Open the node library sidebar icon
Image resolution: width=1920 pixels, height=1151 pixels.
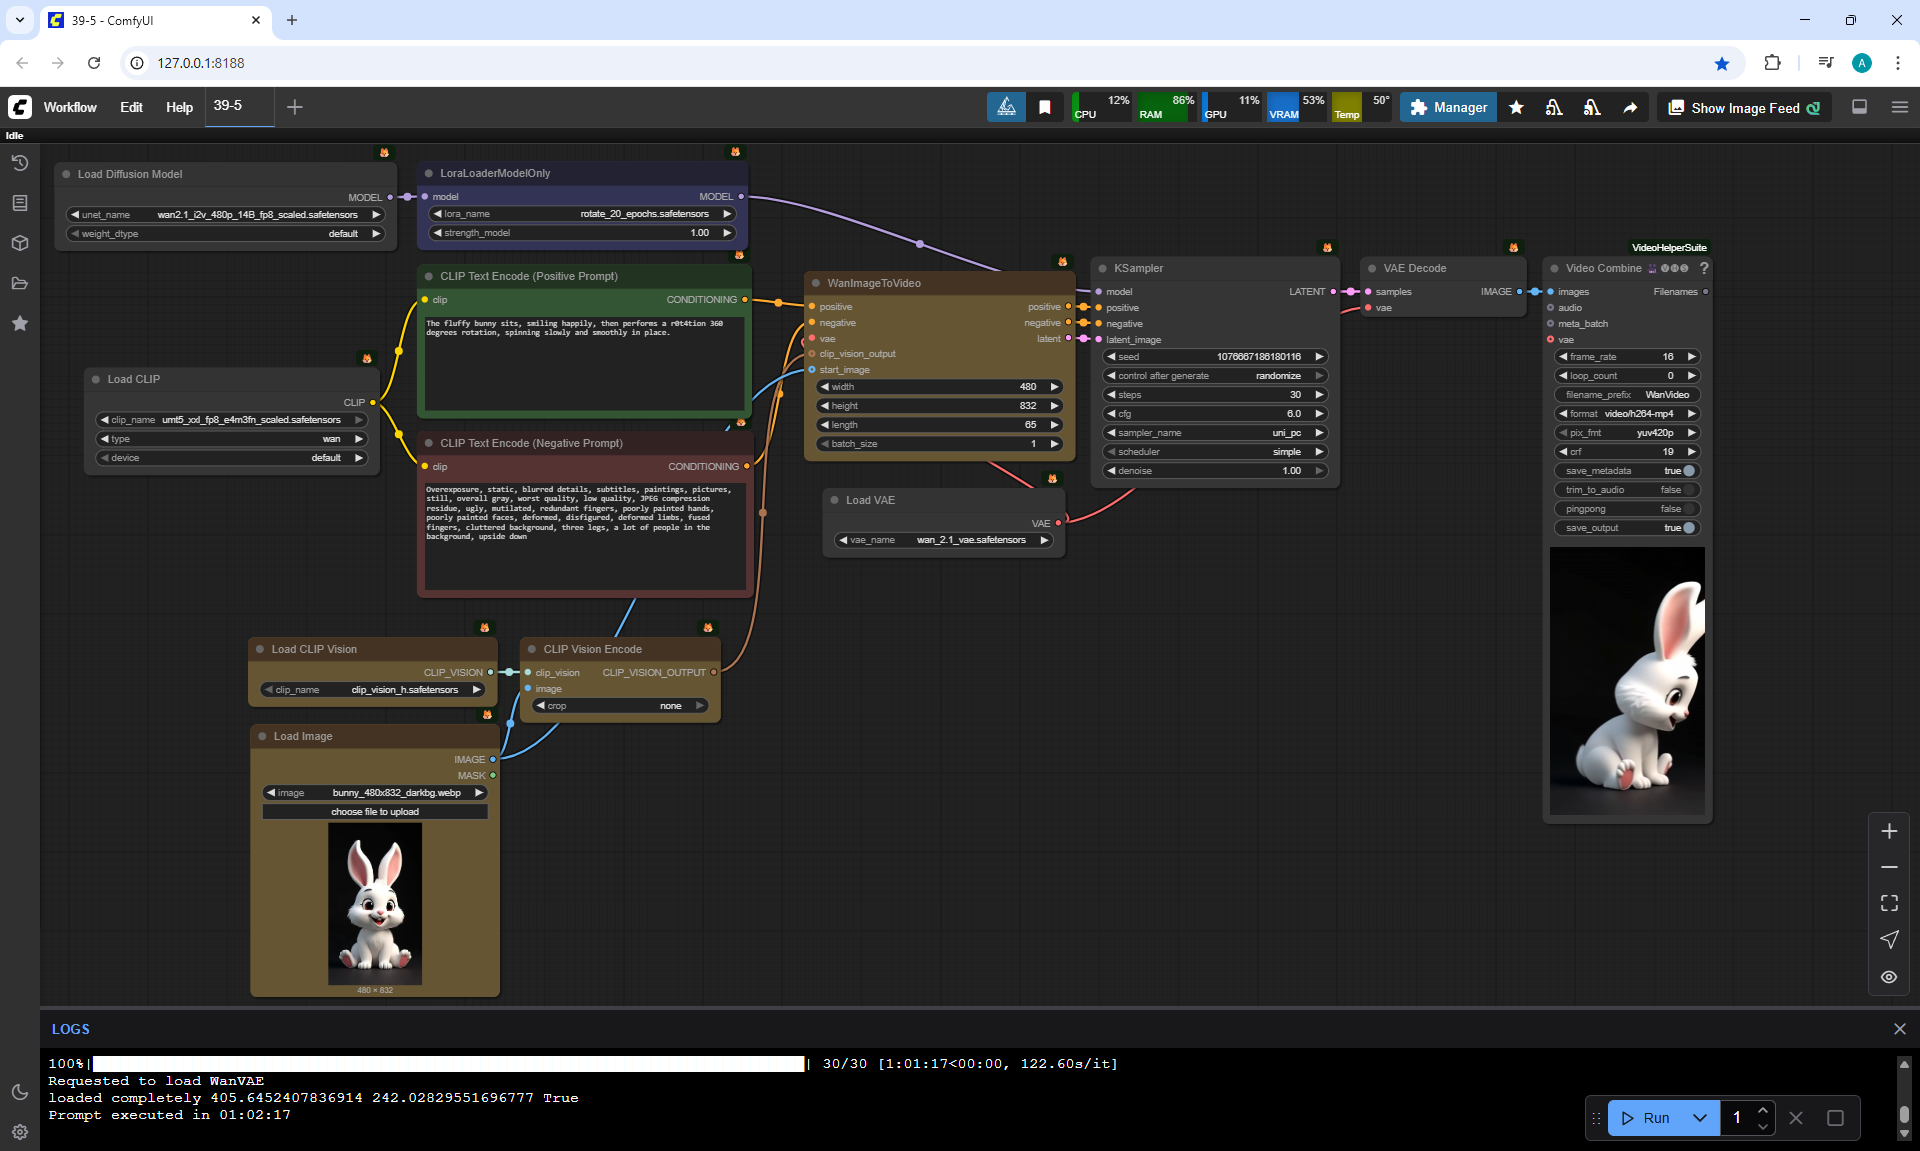coord(20,203)
